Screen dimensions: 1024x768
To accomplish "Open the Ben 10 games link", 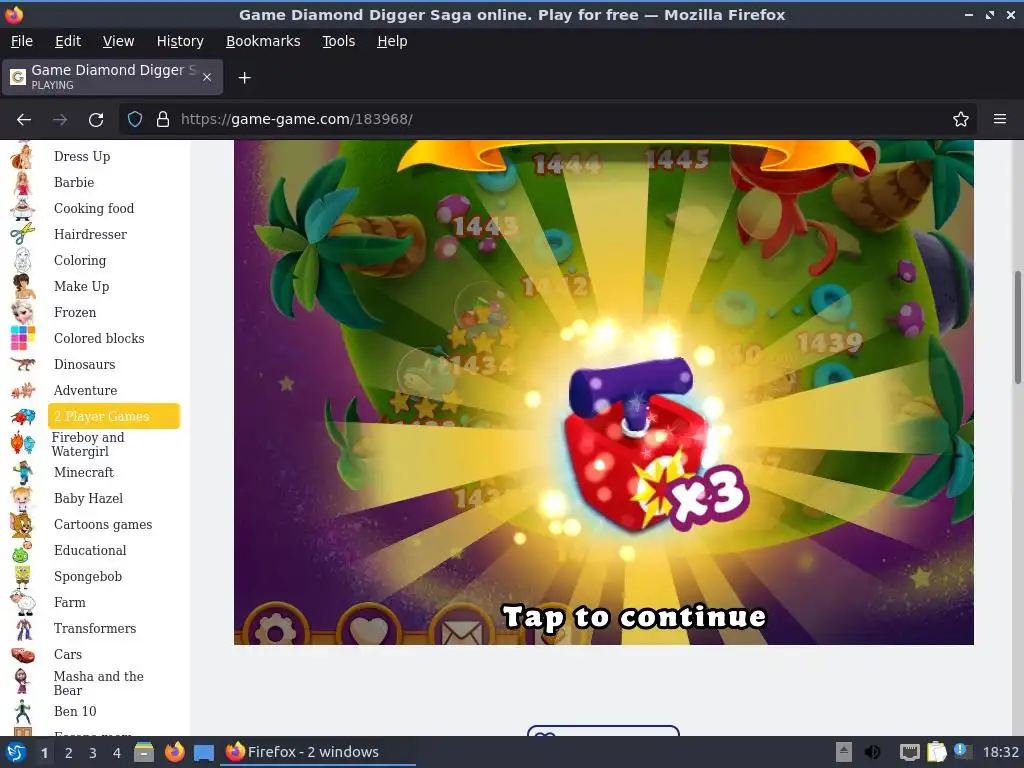I will tap(75, 711).
